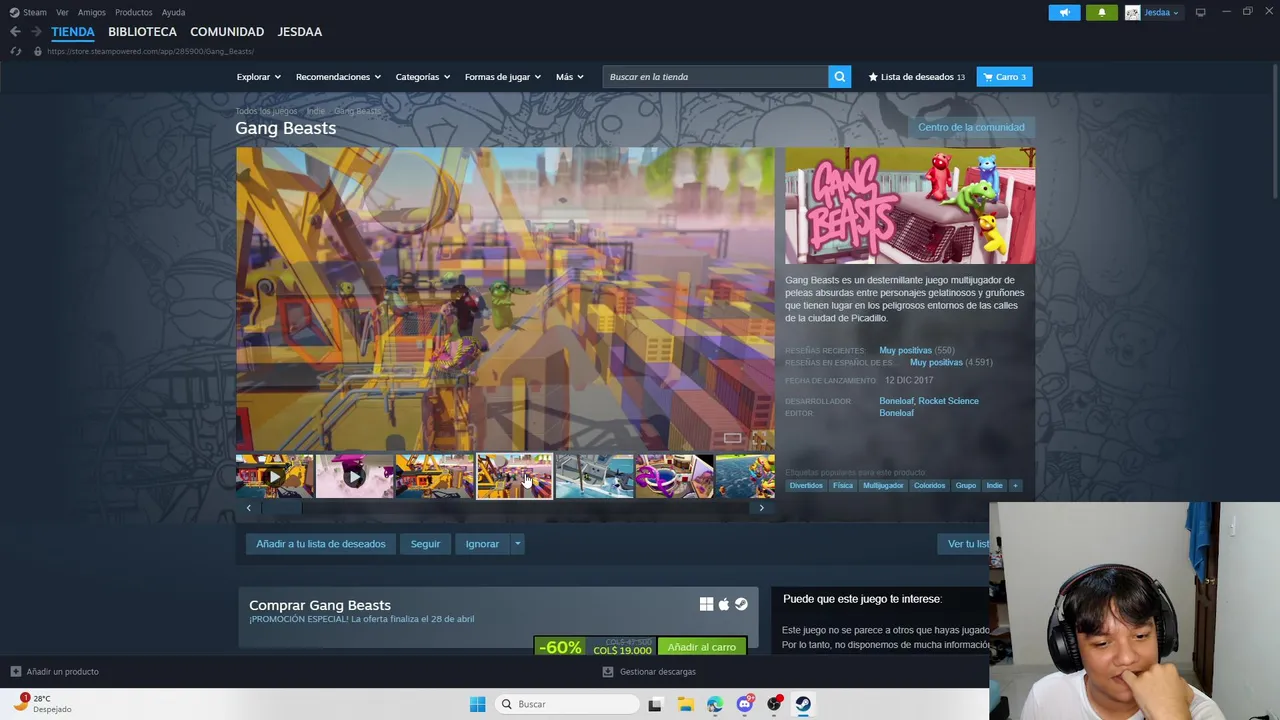Select the second video trailer thumbnail
The height and width of the screenshot is (720, 1280).
coord(354,477)
